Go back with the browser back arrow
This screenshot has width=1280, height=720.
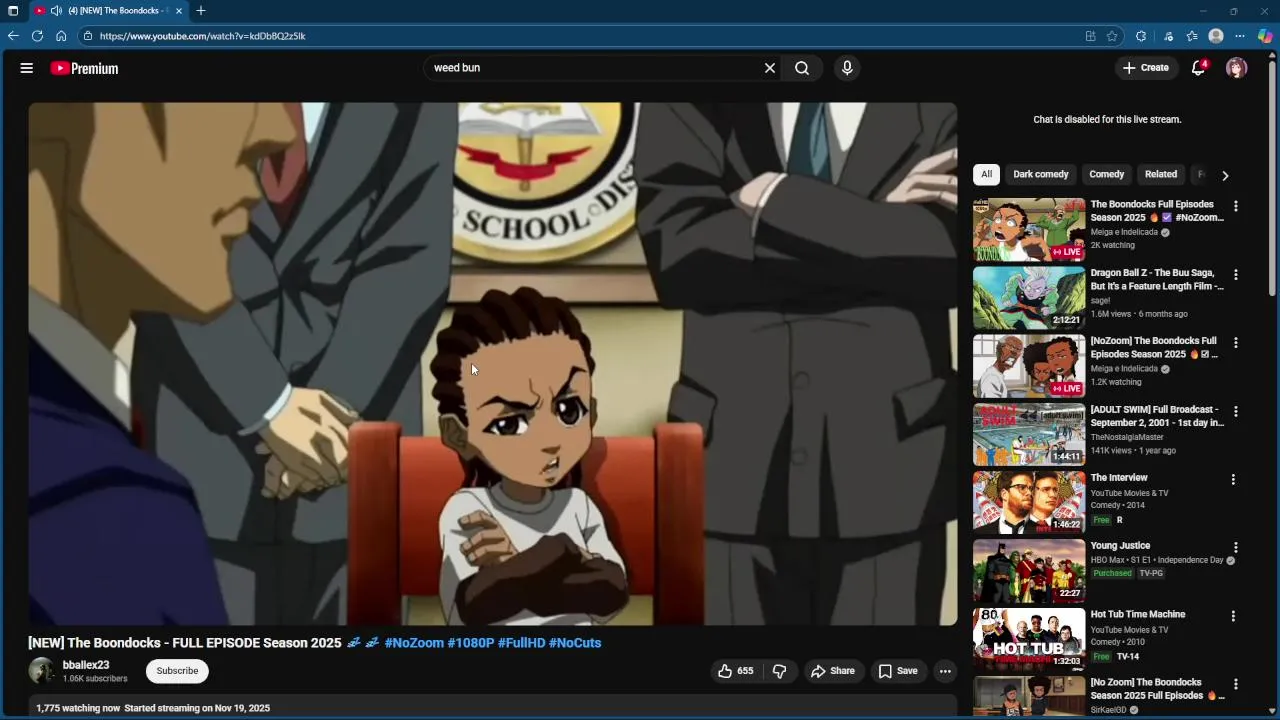[13, 36]
